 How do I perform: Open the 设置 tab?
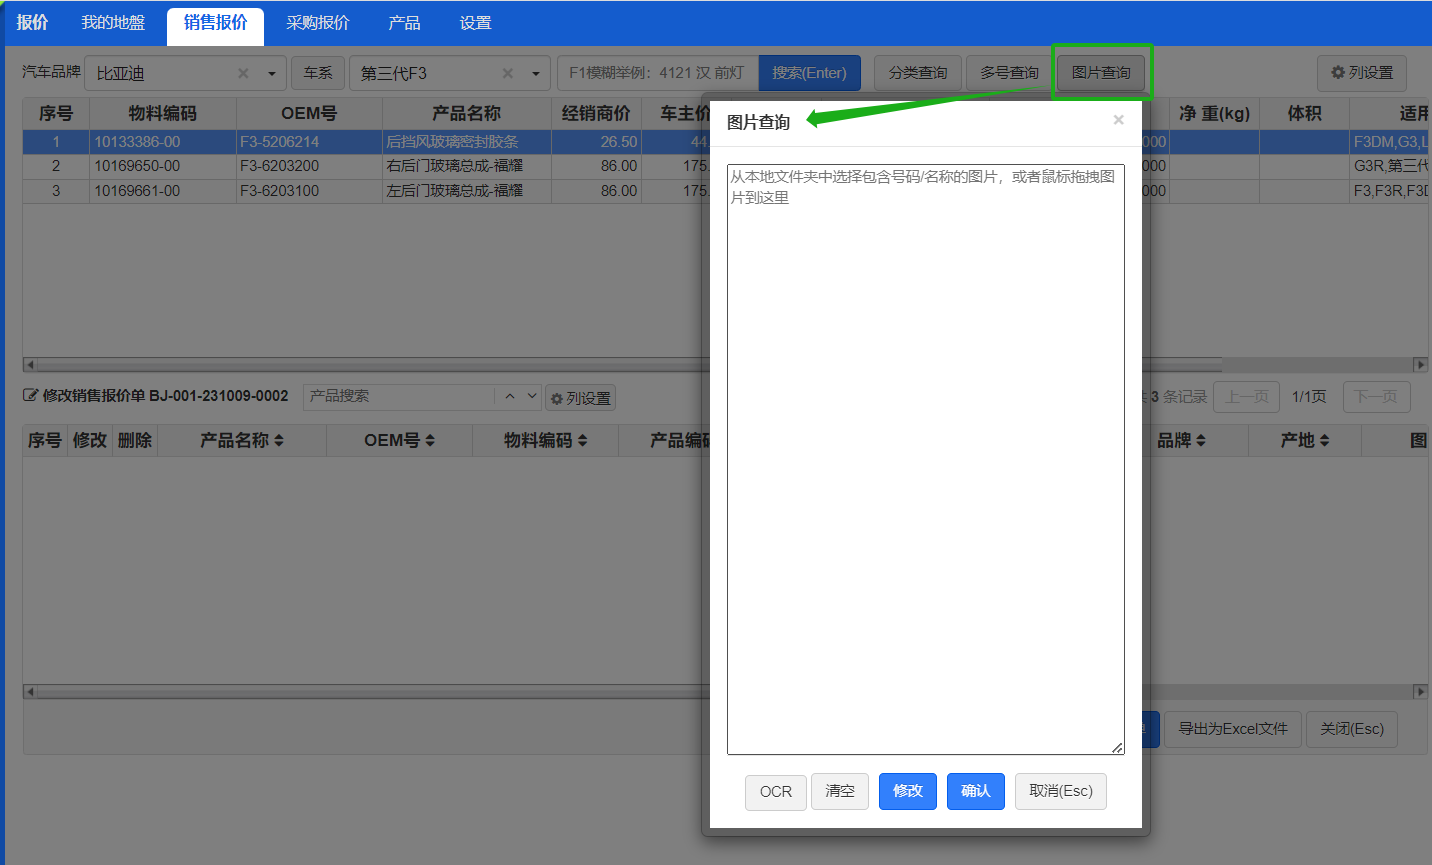pos(476,22)
